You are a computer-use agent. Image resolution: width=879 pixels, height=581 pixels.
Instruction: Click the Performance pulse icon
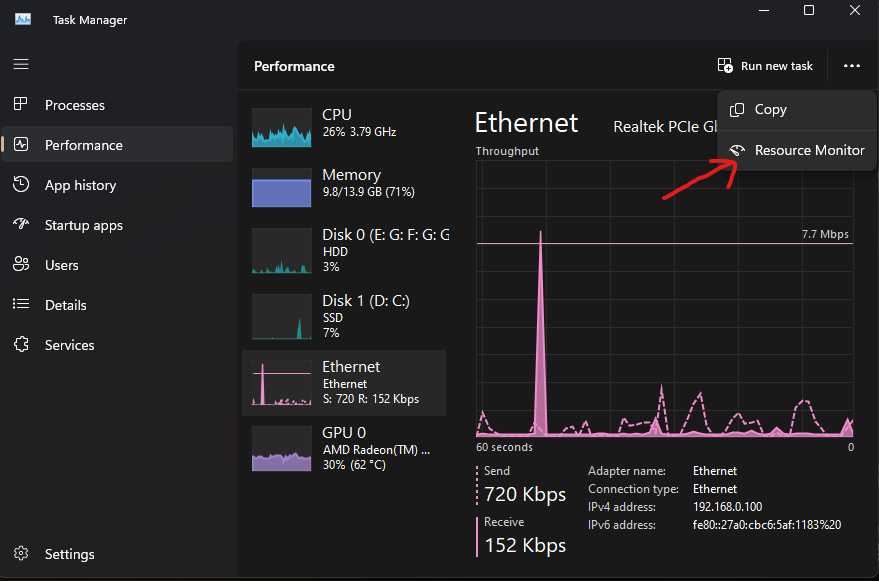coord(21,145)
